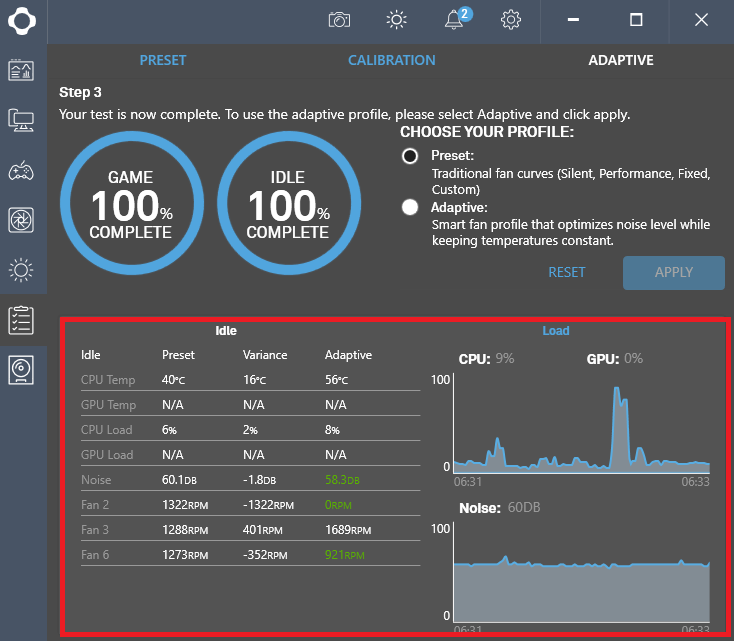The height and width of the screenshot is (641, 734).
Task: Click the APPLY button
Action: [674, 273]
